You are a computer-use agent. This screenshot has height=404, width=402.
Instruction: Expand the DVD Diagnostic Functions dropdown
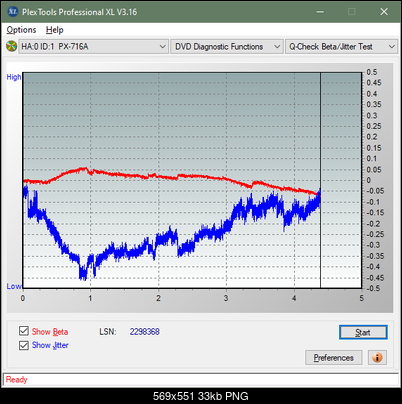[x=227, y=47]
